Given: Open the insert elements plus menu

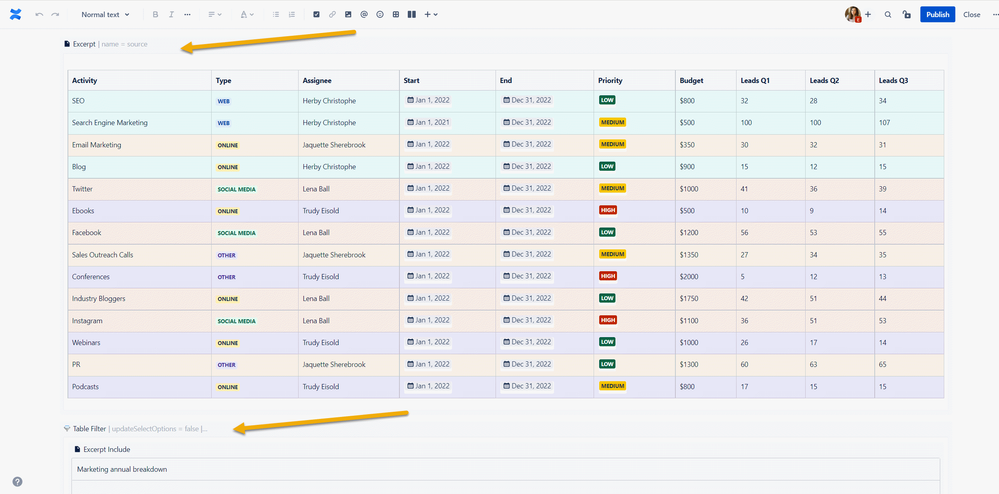Looking at the screenshot, I should click(431, 14).
